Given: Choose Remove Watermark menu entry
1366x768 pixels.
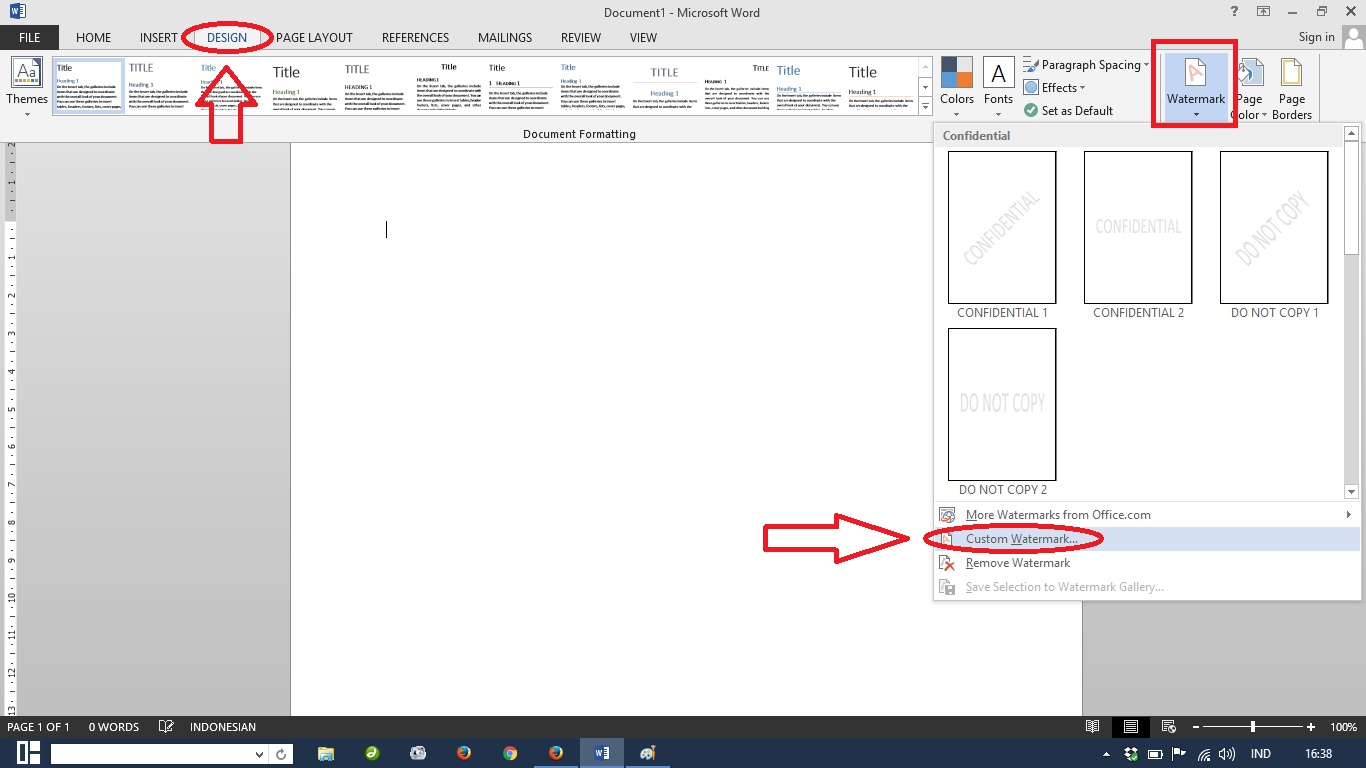Looking at the screenshot, I should pos(1147,563).
